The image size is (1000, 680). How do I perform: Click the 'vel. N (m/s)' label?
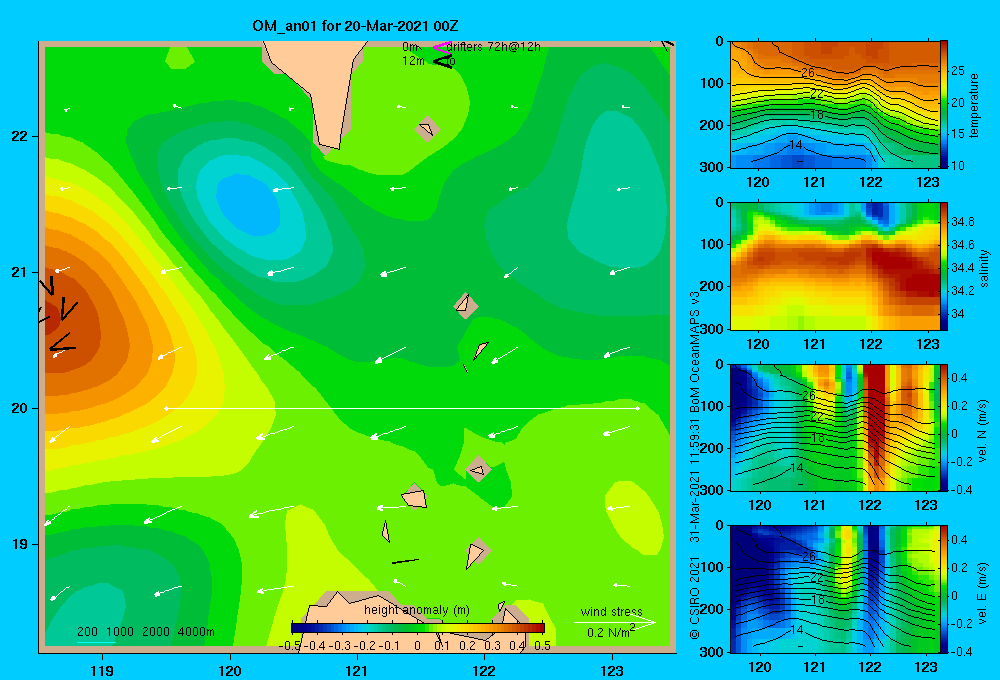[x=983, y=431]
